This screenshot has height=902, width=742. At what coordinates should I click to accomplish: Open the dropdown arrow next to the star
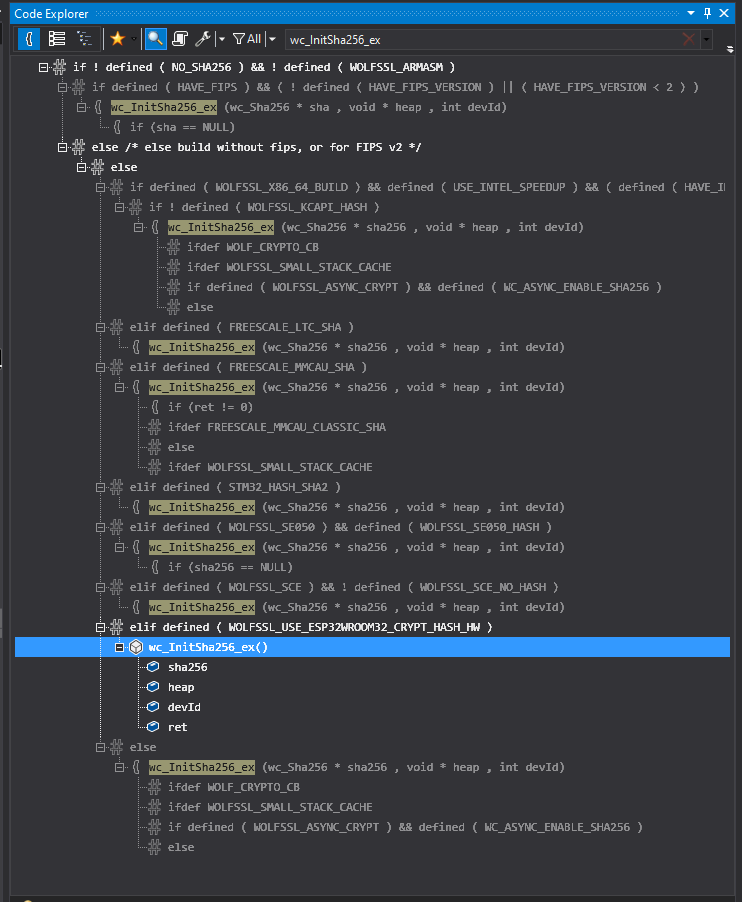click(133, 39)
